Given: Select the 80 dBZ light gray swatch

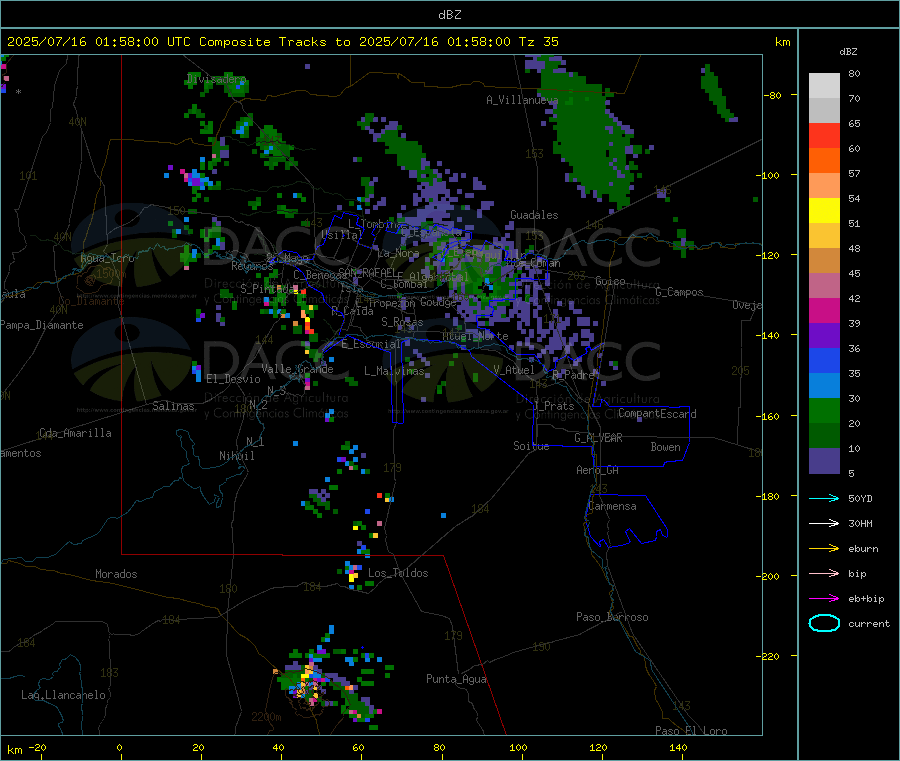Looking at the screenshot, I should [x=824, y=86].
